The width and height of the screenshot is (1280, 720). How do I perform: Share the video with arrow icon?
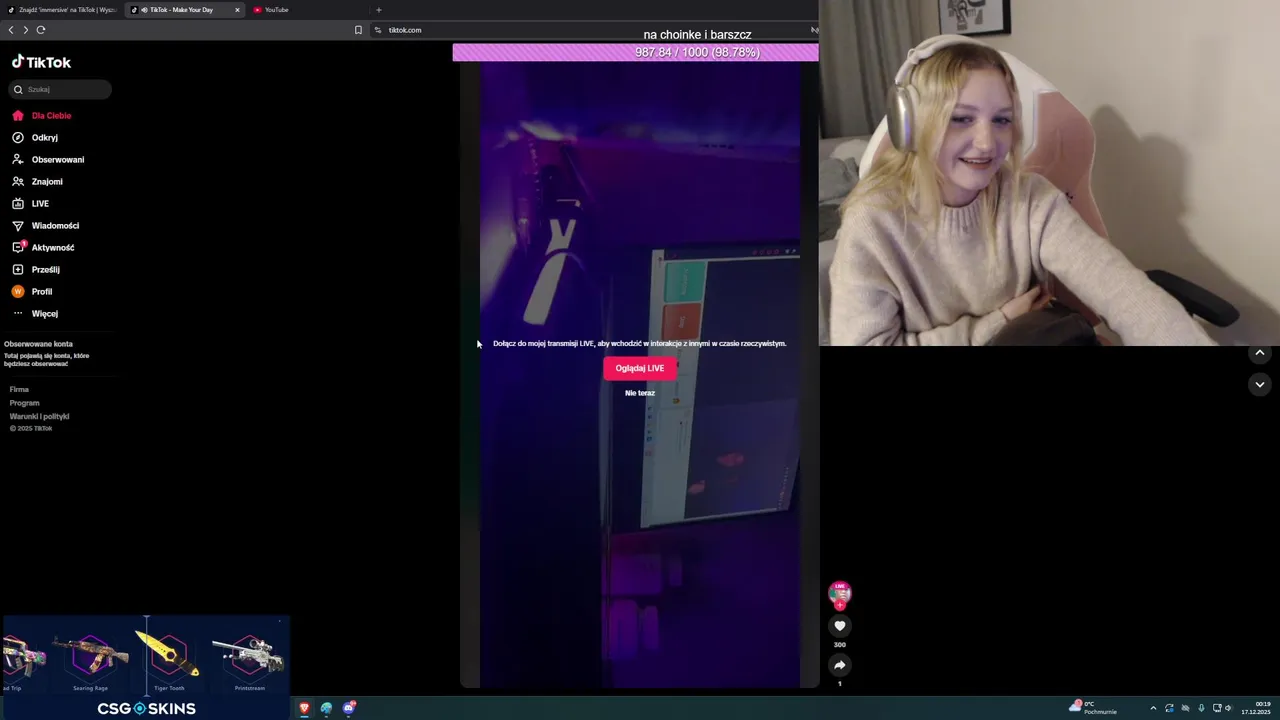click(x=840, y=665)
